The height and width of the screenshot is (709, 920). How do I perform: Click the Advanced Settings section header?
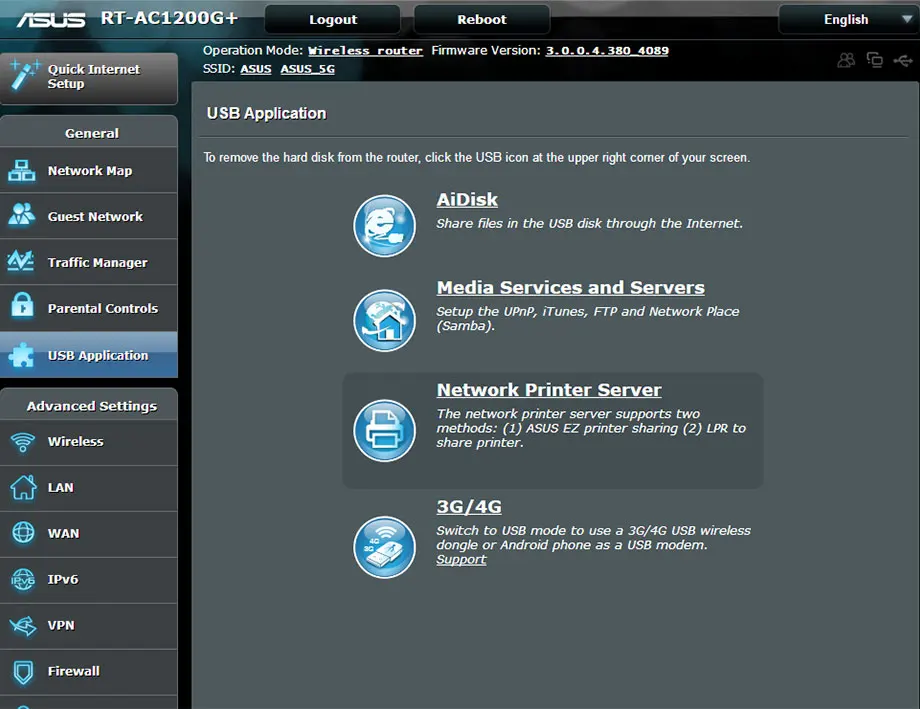click(89, 406)
